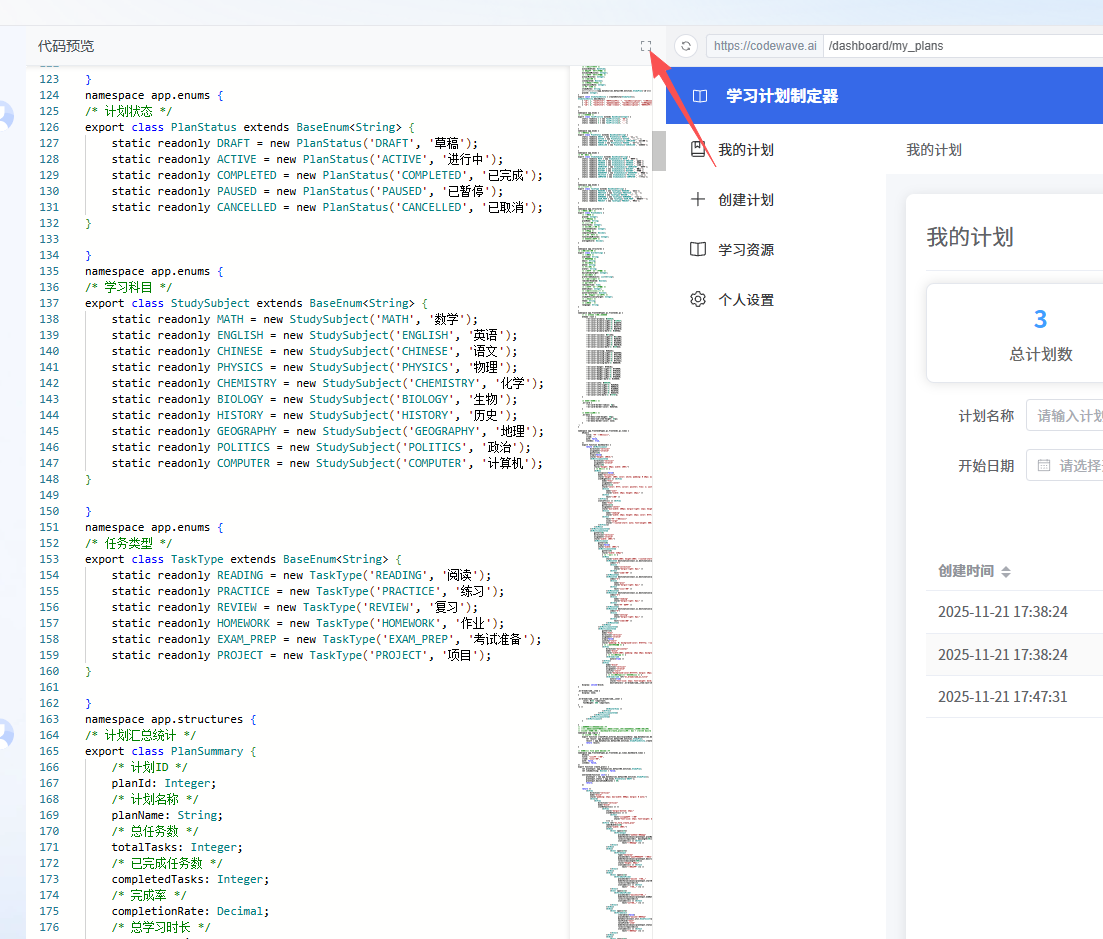The height and width of the screenshot is (939, 1103).
Task: Expand code preview to fullscreen
Action: pyautogui.click(x=646, y=46)
